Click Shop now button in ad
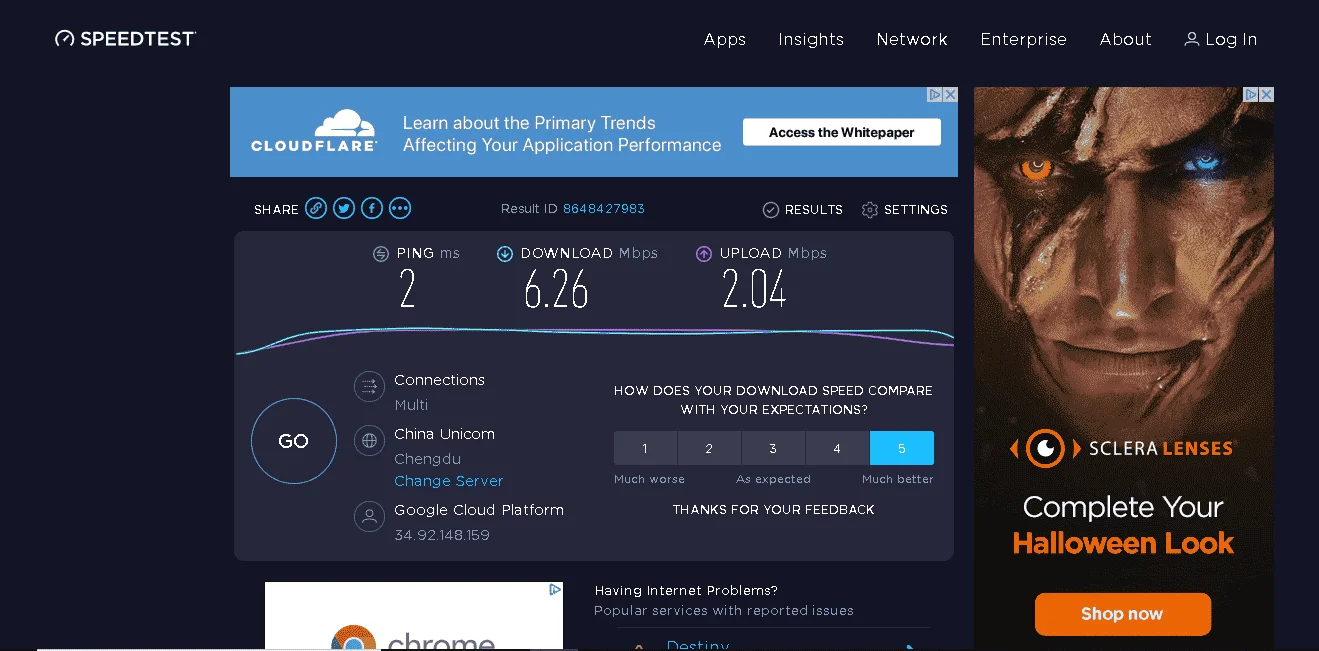Screen dimensions: 1319x651 coord(1123,614)
